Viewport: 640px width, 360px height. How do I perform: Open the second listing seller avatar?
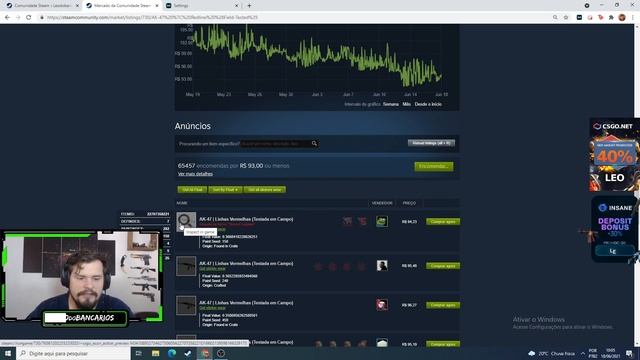pyautogui.click(x=382, y=265)
